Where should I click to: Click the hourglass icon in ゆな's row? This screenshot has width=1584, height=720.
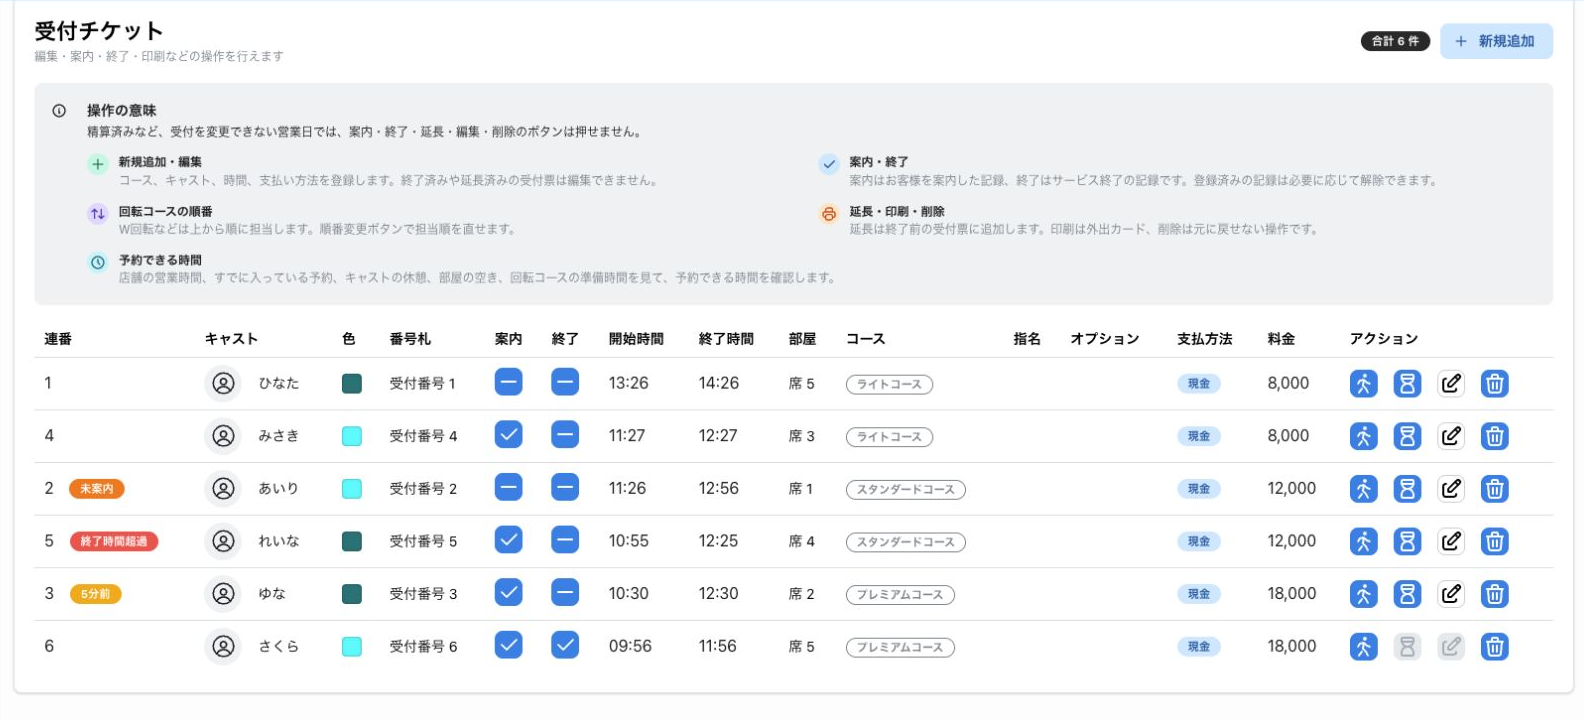[1407, 594]
